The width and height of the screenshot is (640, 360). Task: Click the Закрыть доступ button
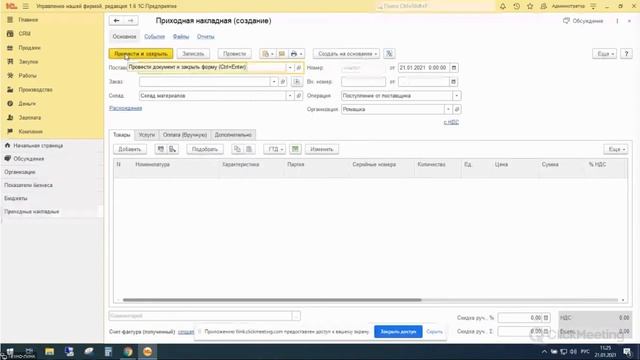[x=398, y=331]
